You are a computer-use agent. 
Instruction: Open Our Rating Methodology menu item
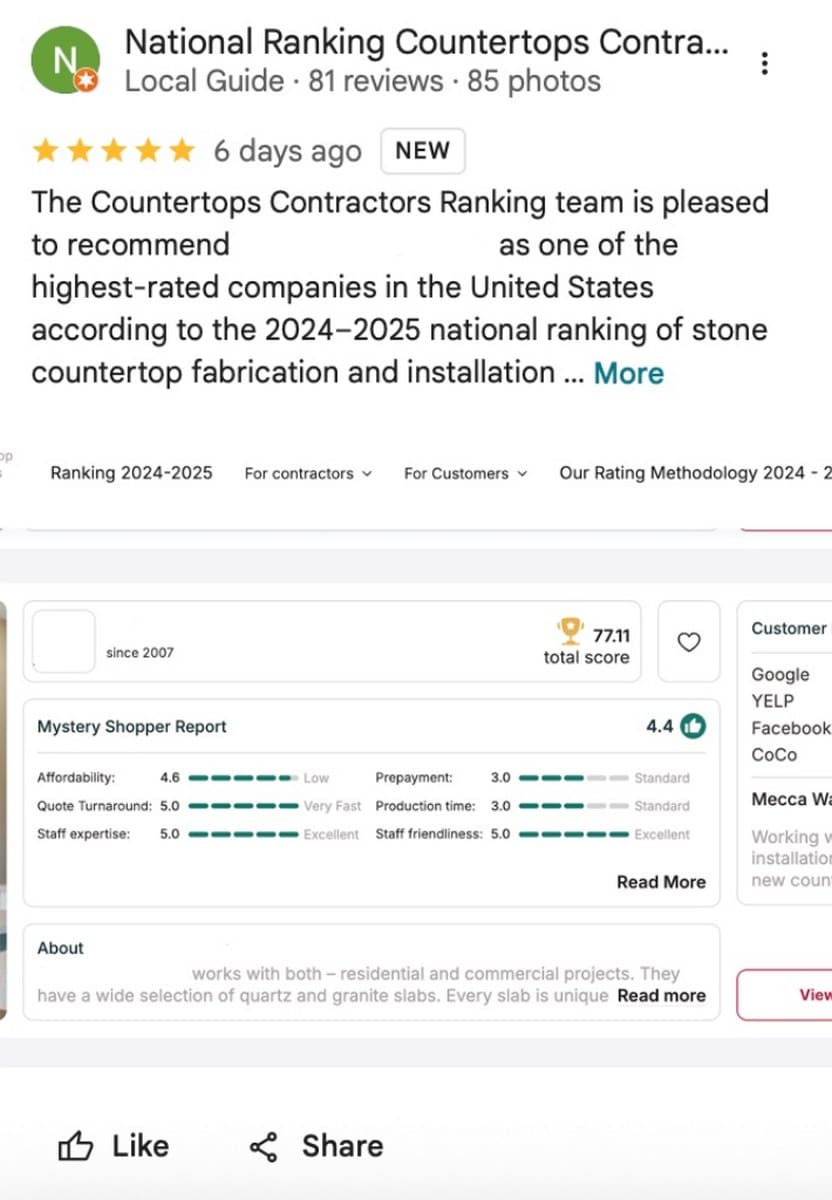(694, 473)
